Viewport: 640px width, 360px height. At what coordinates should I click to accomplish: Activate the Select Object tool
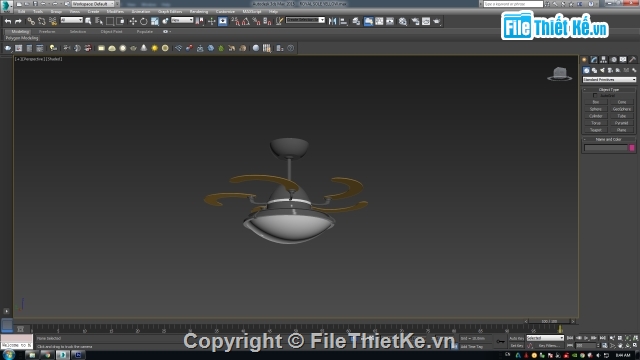pyautogui.click(x=88, y=21)
